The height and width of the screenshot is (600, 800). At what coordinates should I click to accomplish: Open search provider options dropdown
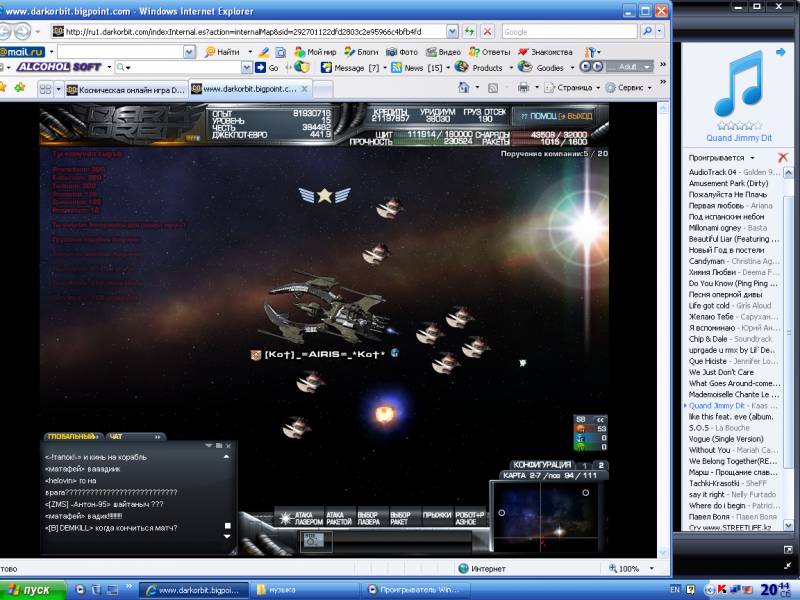click(x=660, y=32)
